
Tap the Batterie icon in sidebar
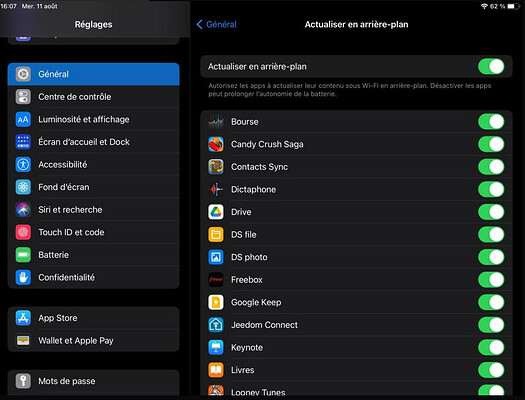[x=23, y=255]
